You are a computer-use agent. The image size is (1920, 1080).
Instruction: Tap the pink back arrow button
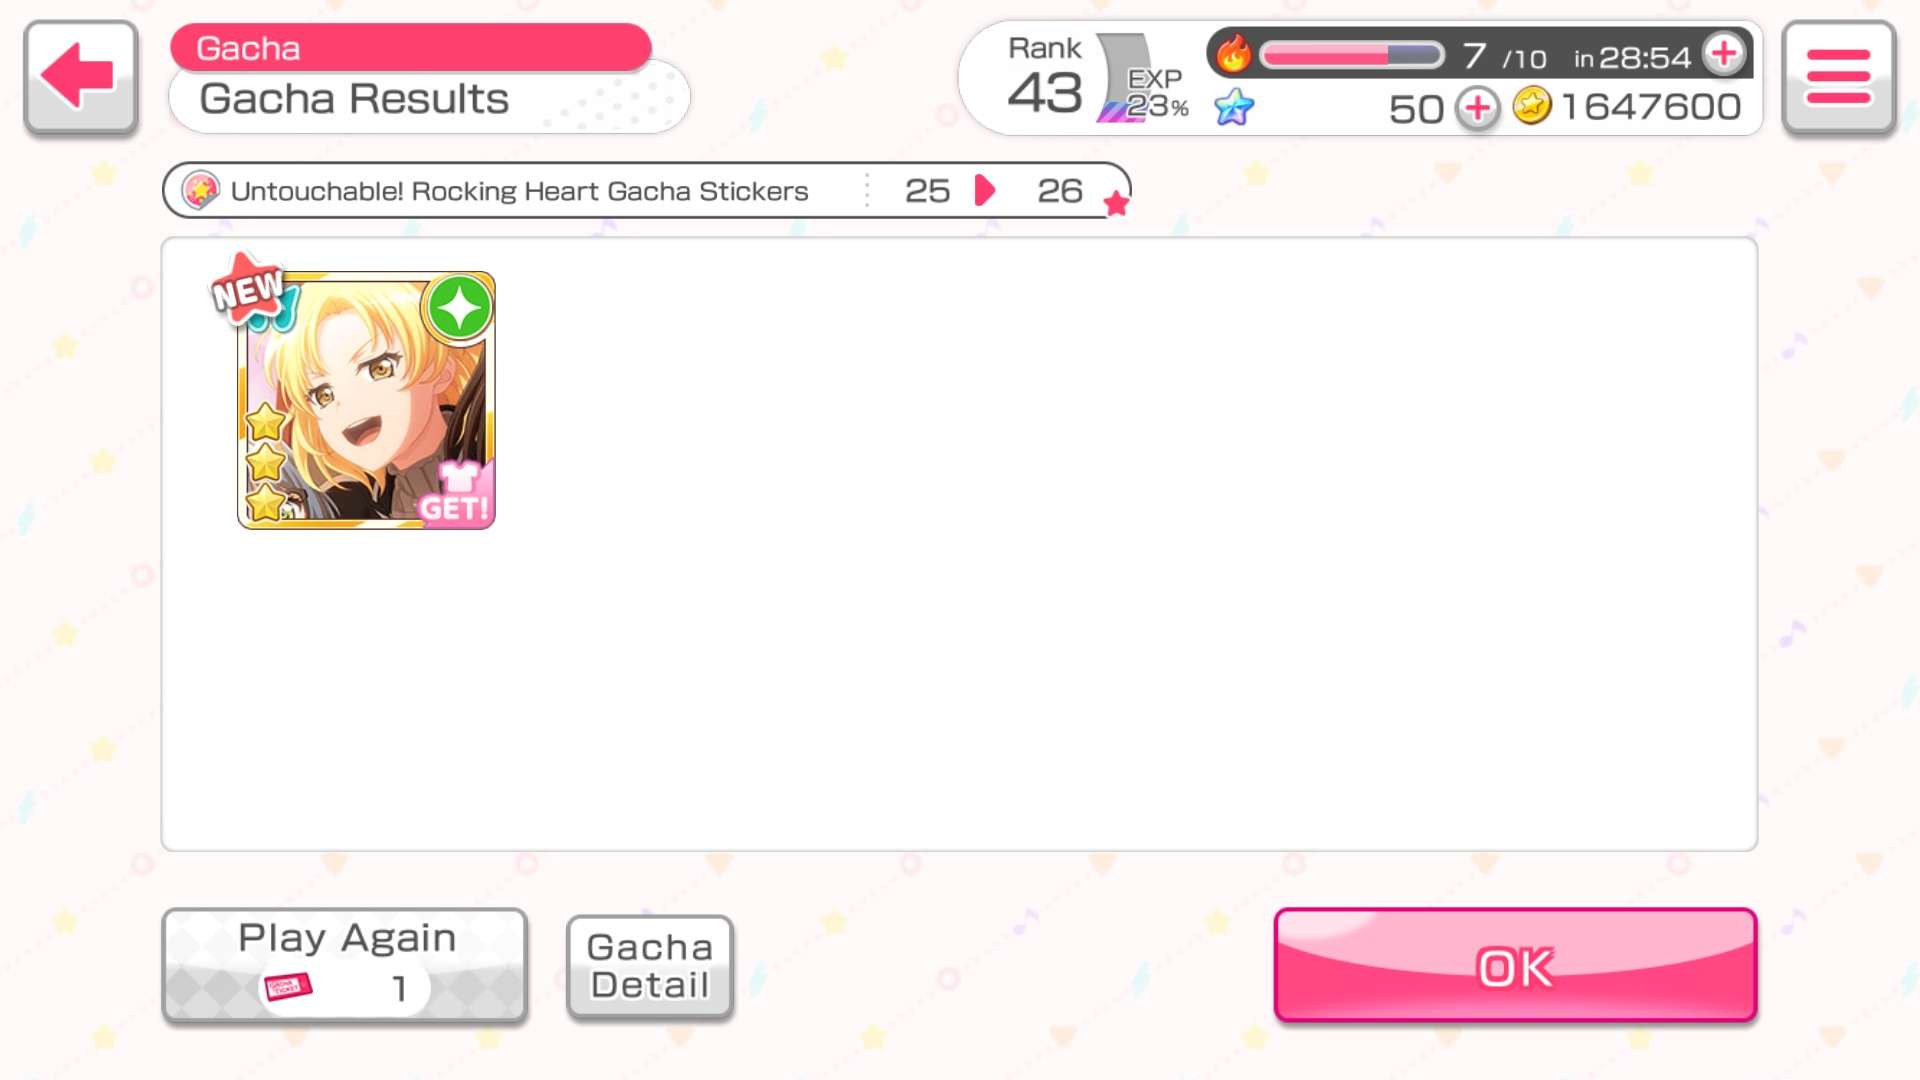80,77
